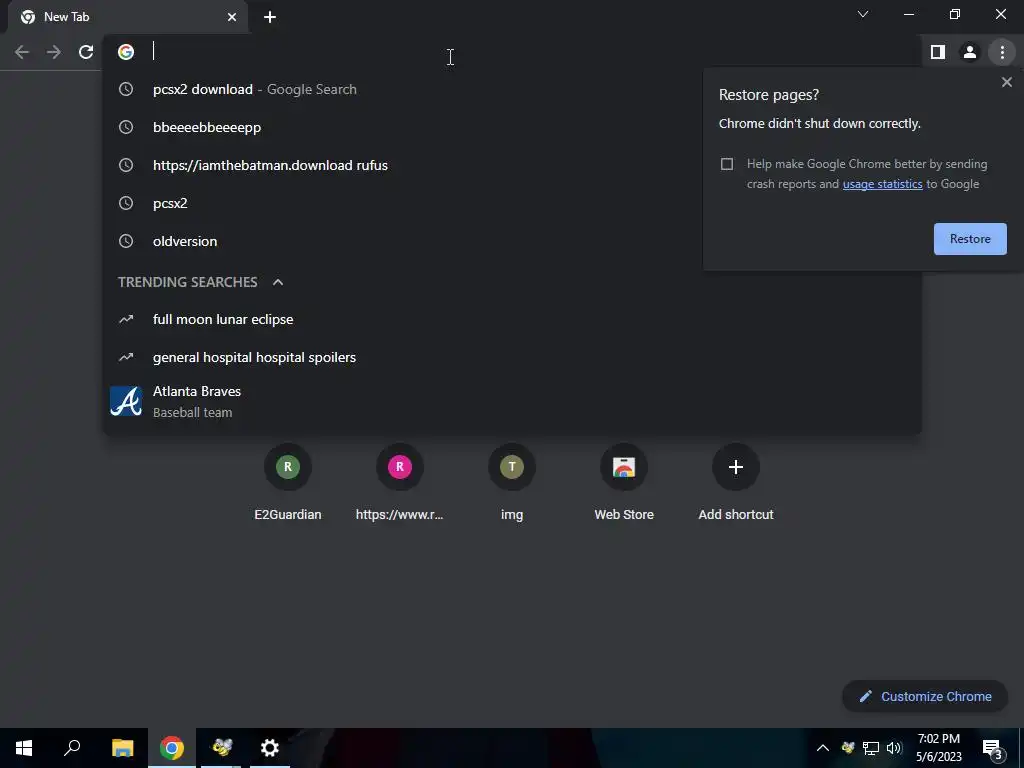Open the usage statistics link
Screen dimensions: 1024x768
coord(882,184)
